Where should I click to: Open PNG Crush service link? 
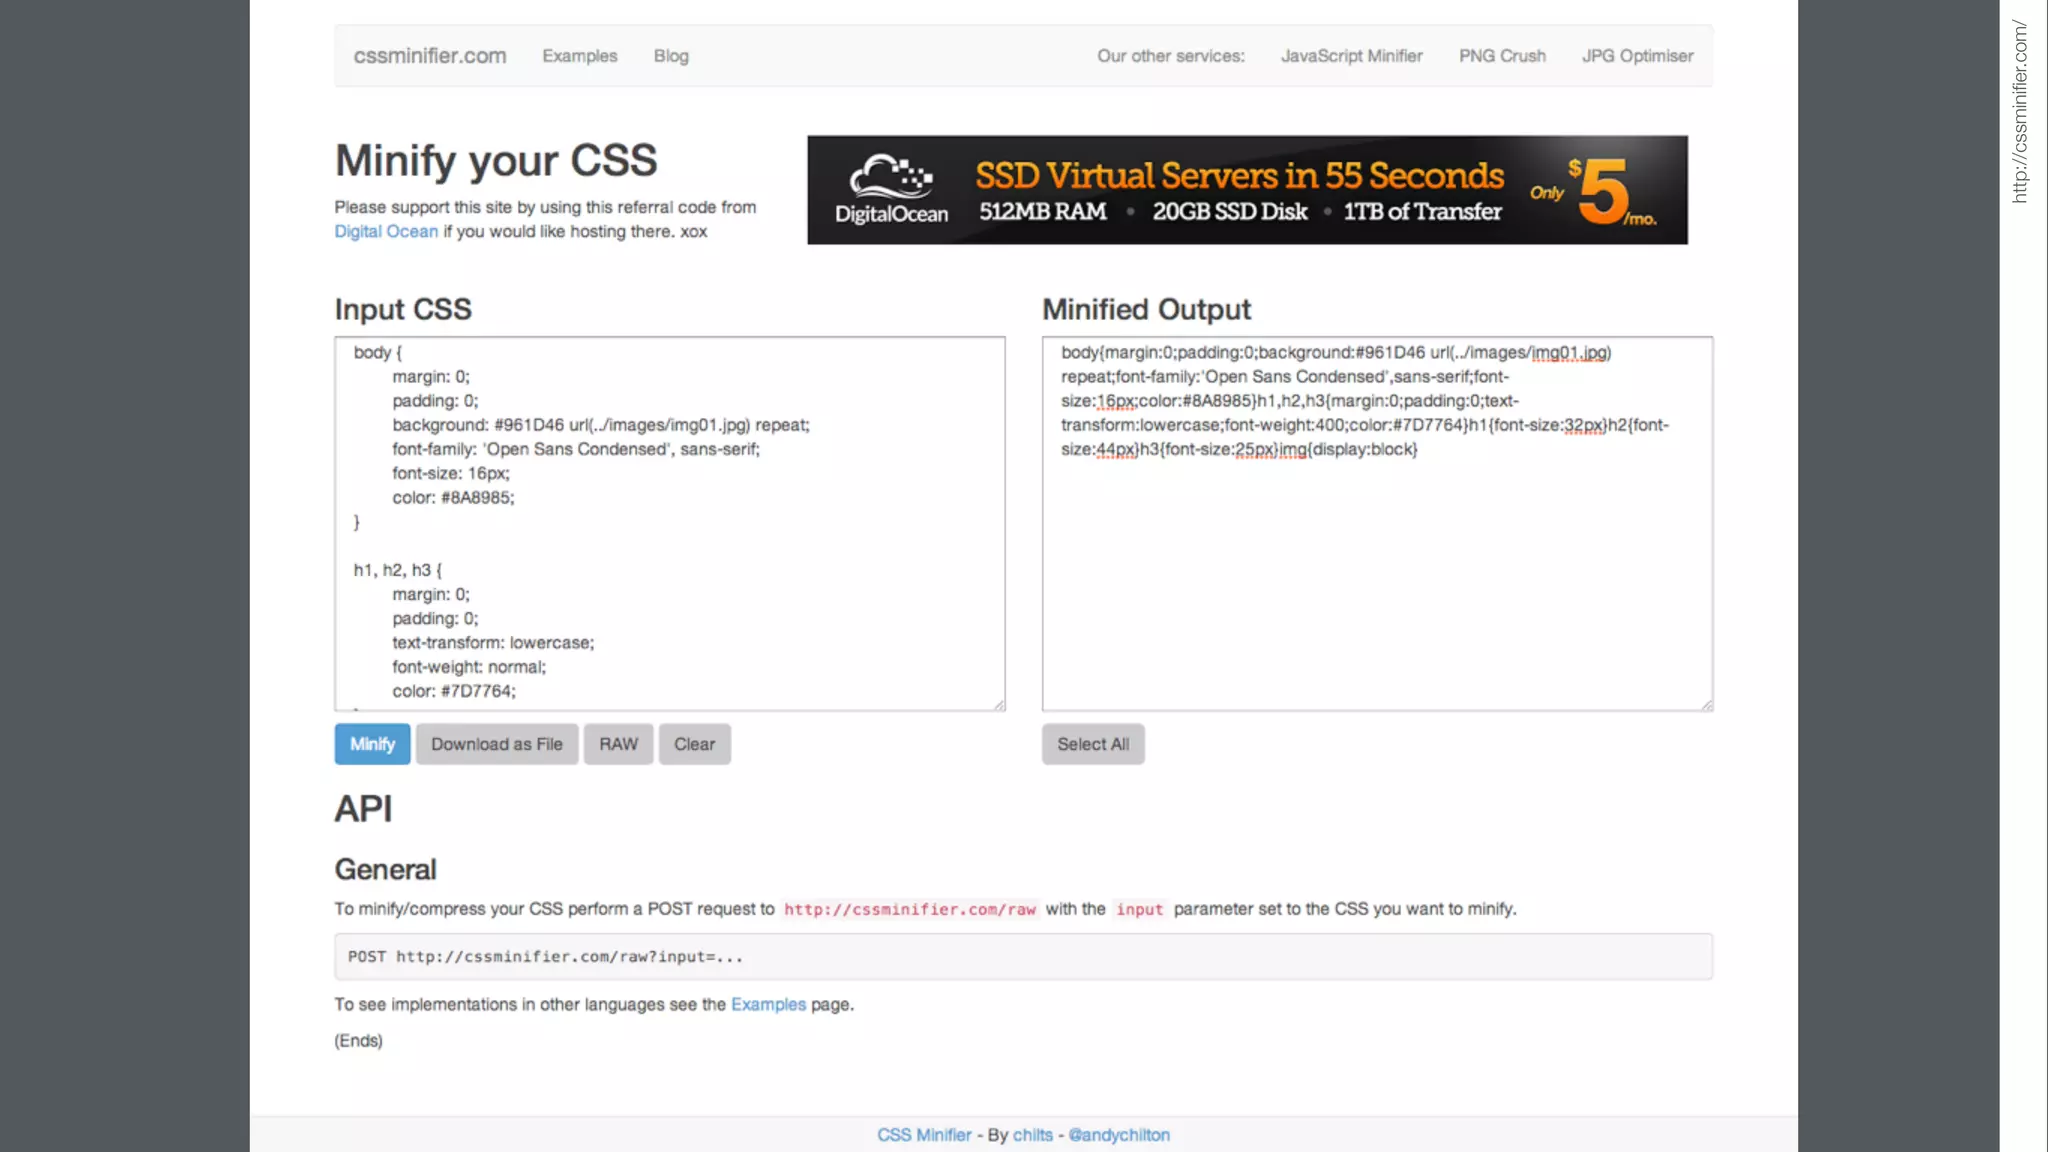1502,56
